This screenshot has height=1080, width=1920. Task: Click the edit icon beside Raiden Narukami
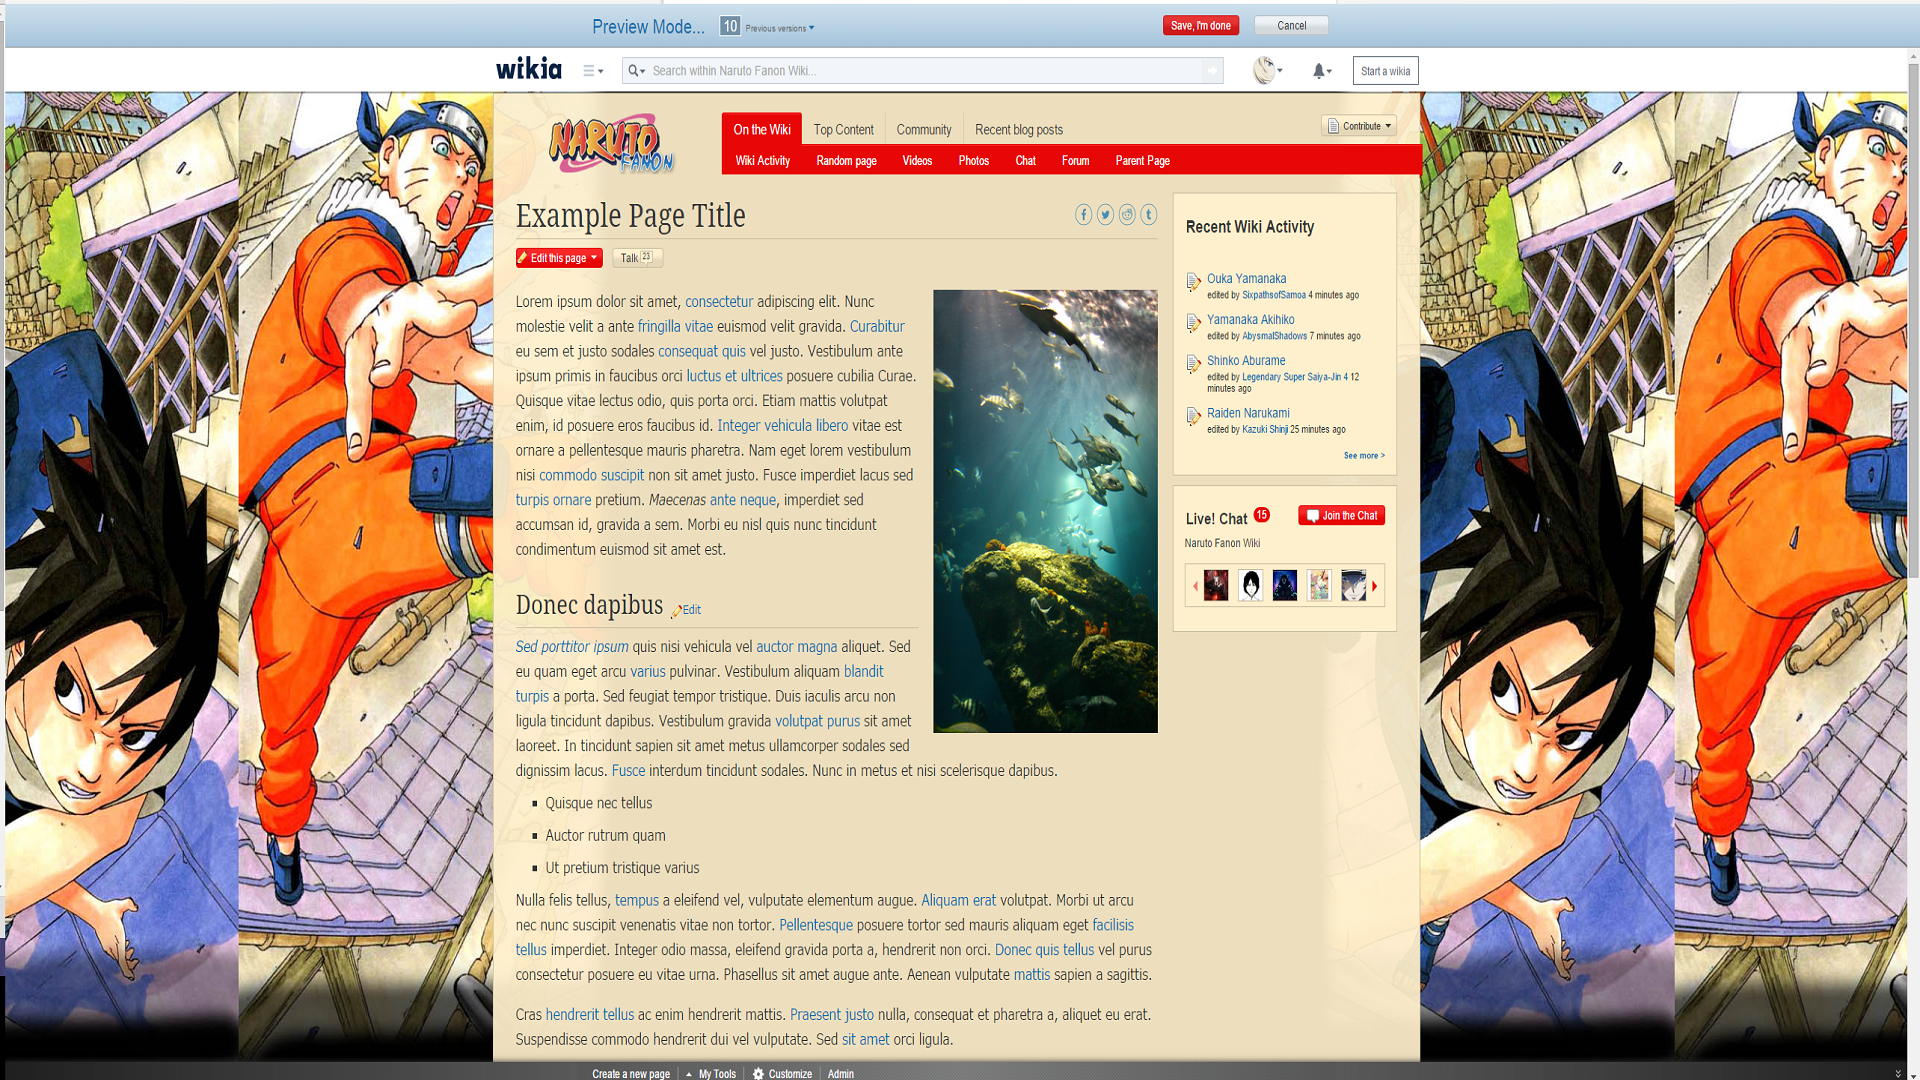point(1193,416)
